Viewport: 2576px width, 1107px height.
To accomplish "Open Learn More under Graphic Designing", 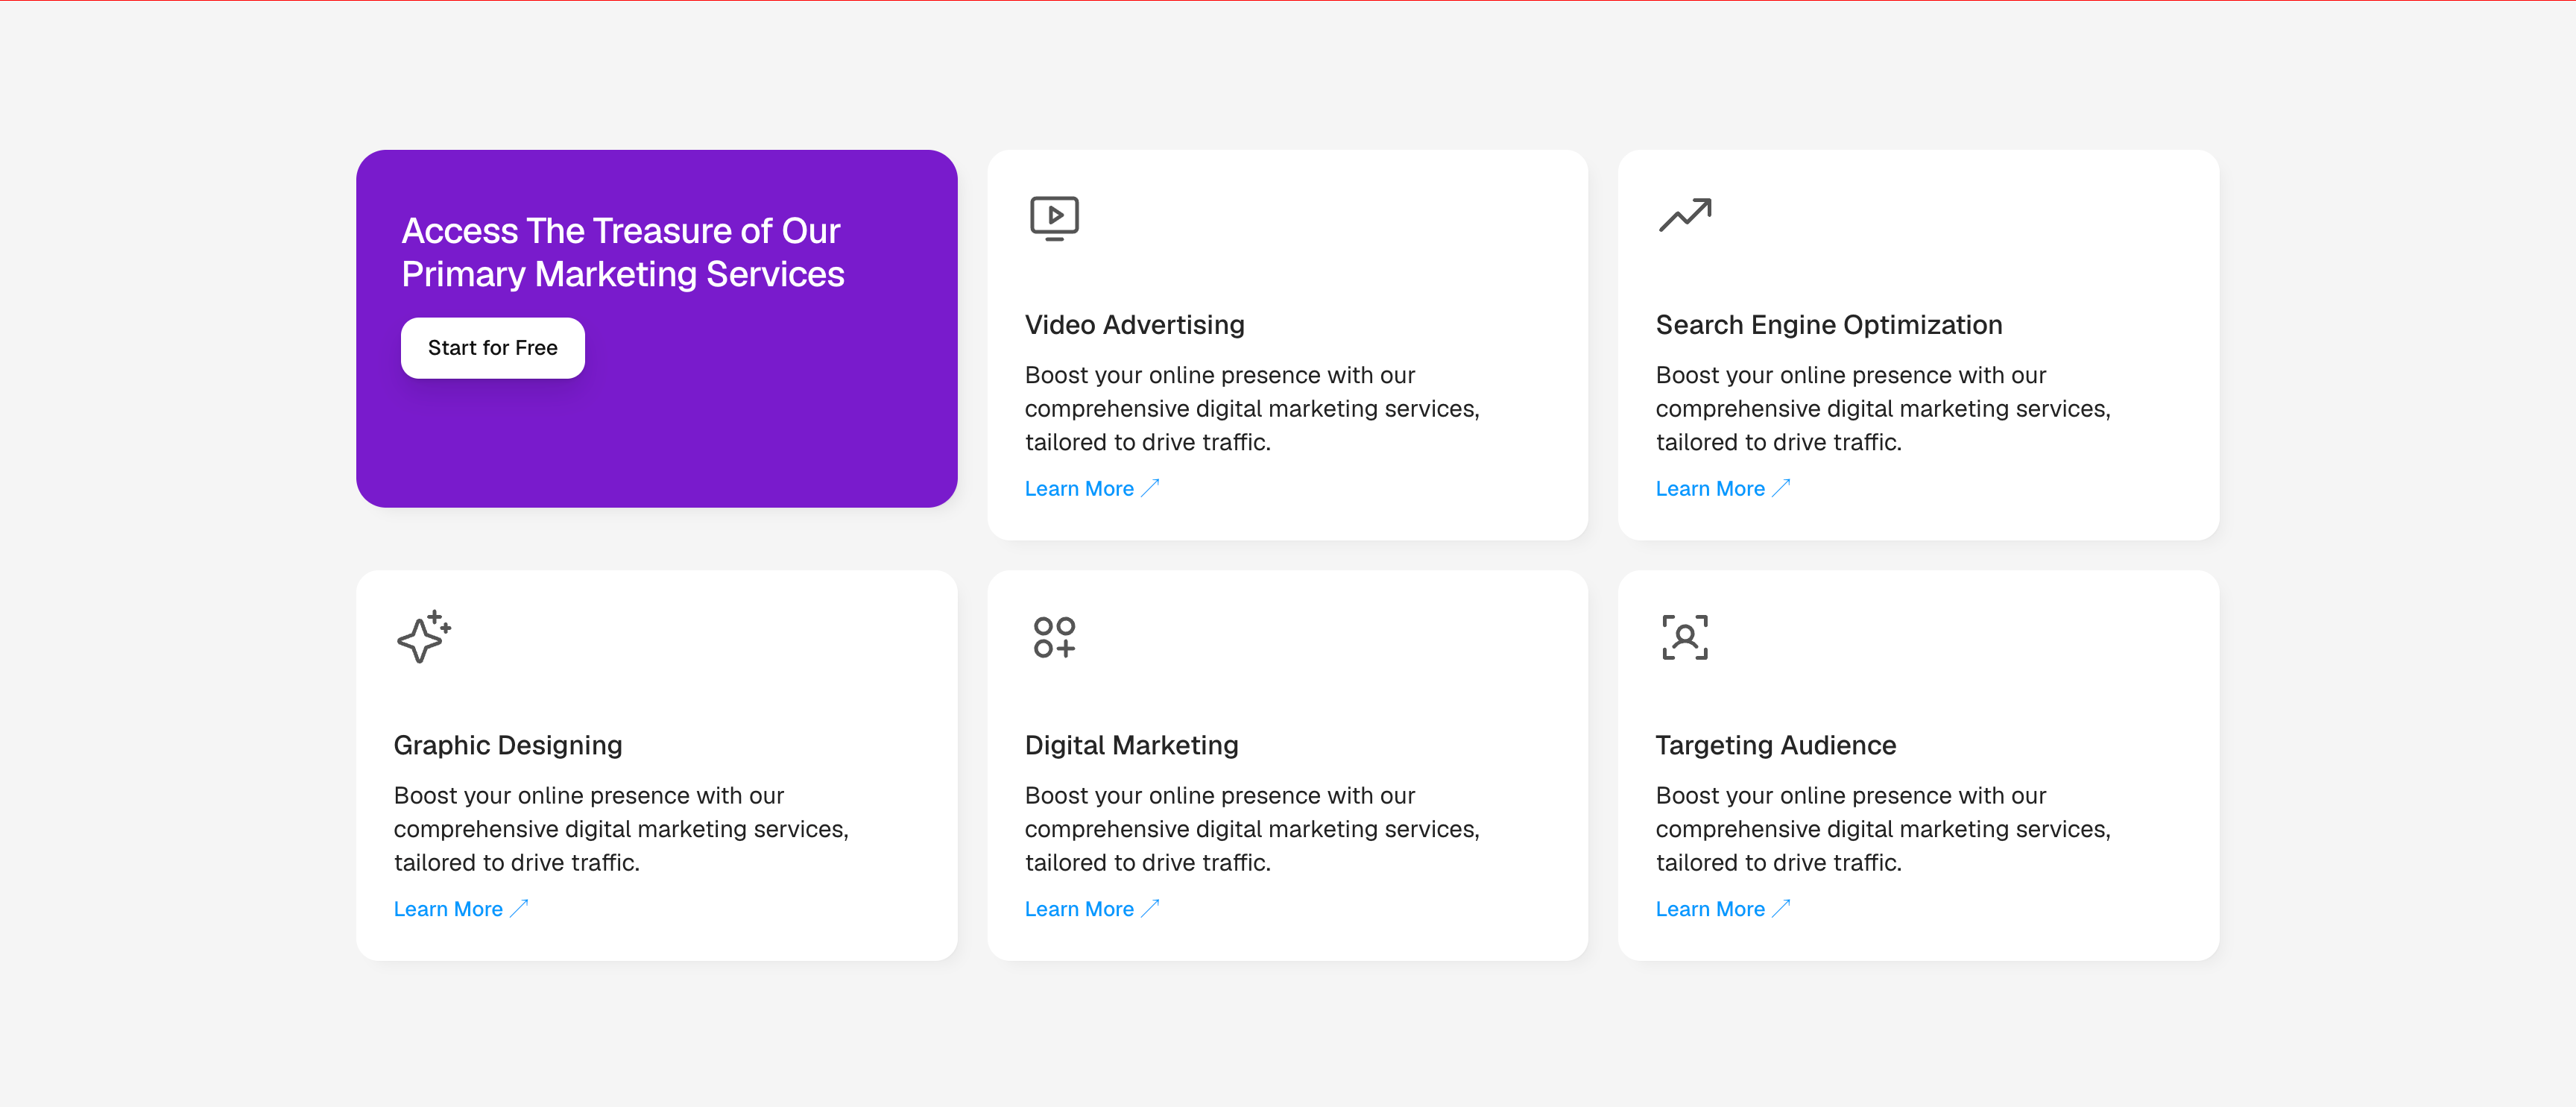I will point(460,909).
